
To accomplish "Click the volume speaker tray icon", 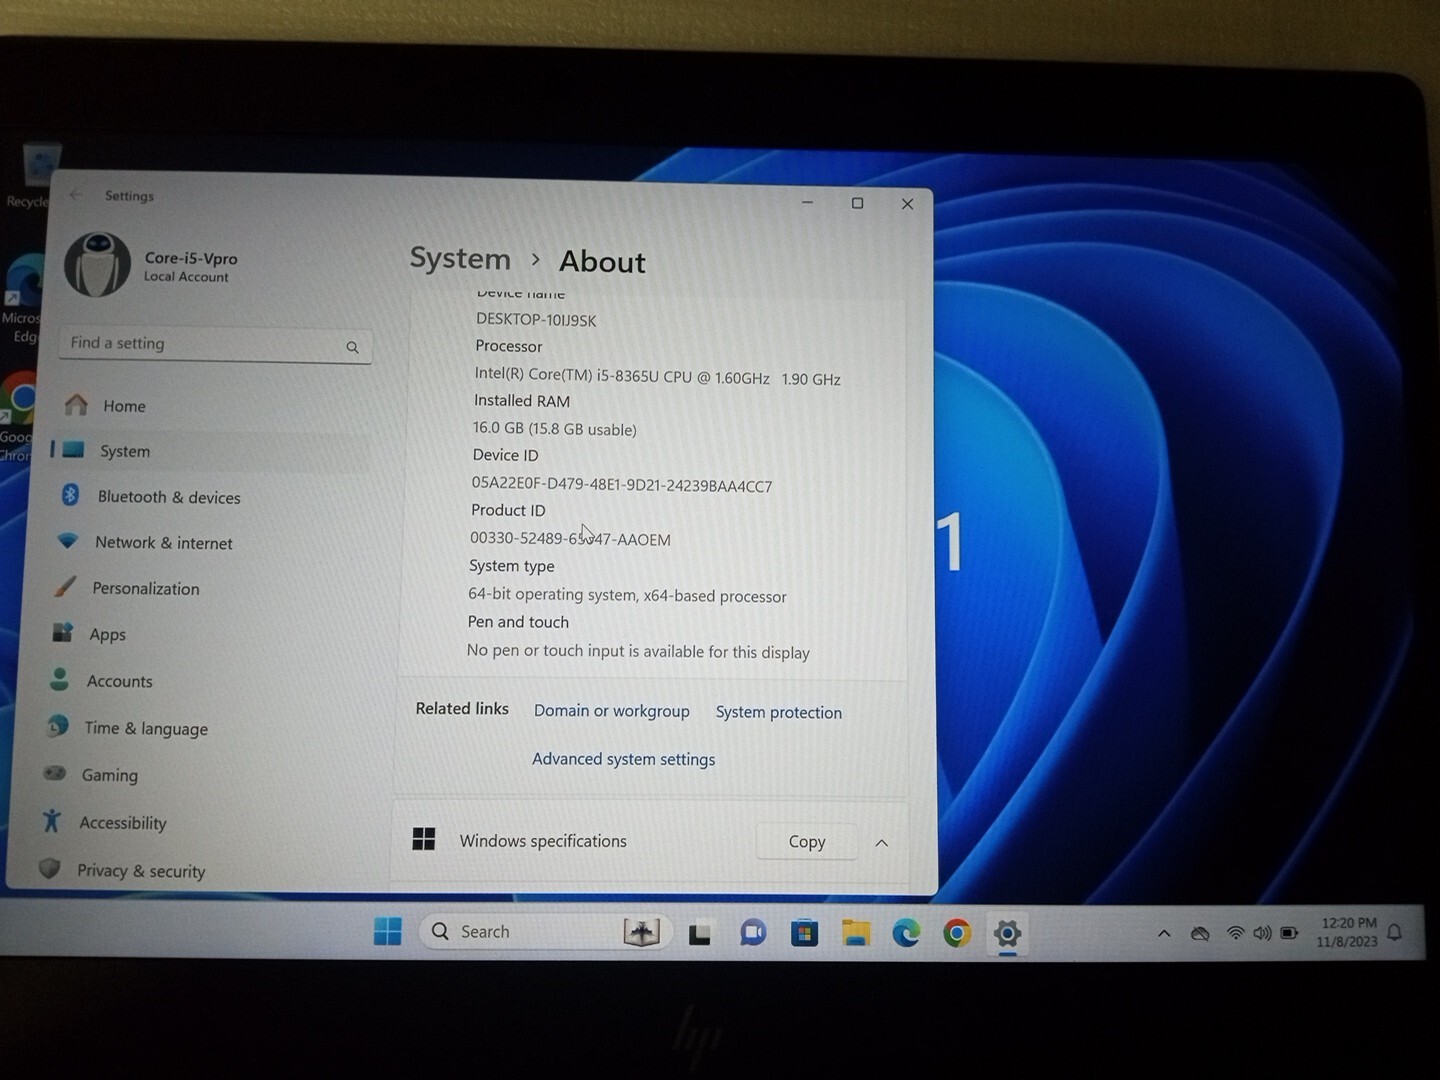I will pyautogui.click(x=1262, y=933).
